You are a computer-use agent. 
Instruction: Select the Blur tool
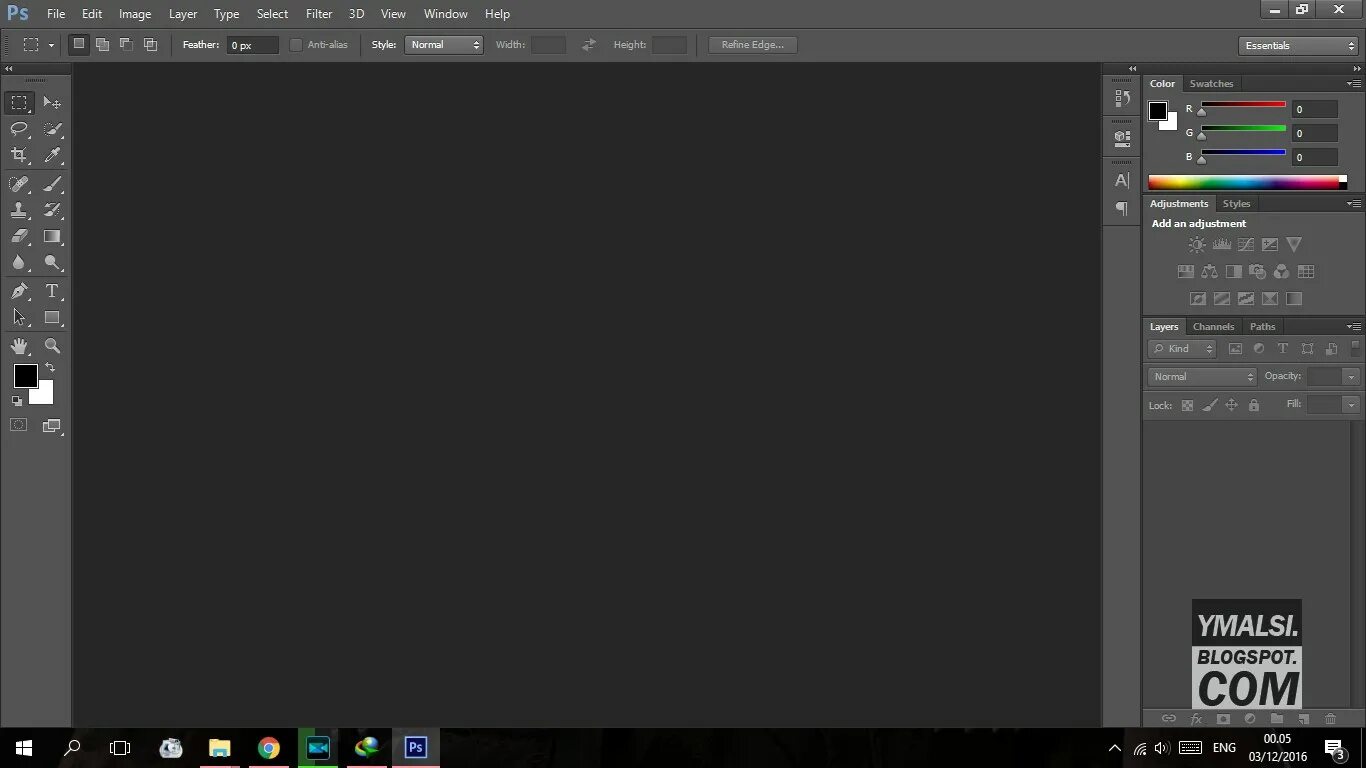[19, 262]
